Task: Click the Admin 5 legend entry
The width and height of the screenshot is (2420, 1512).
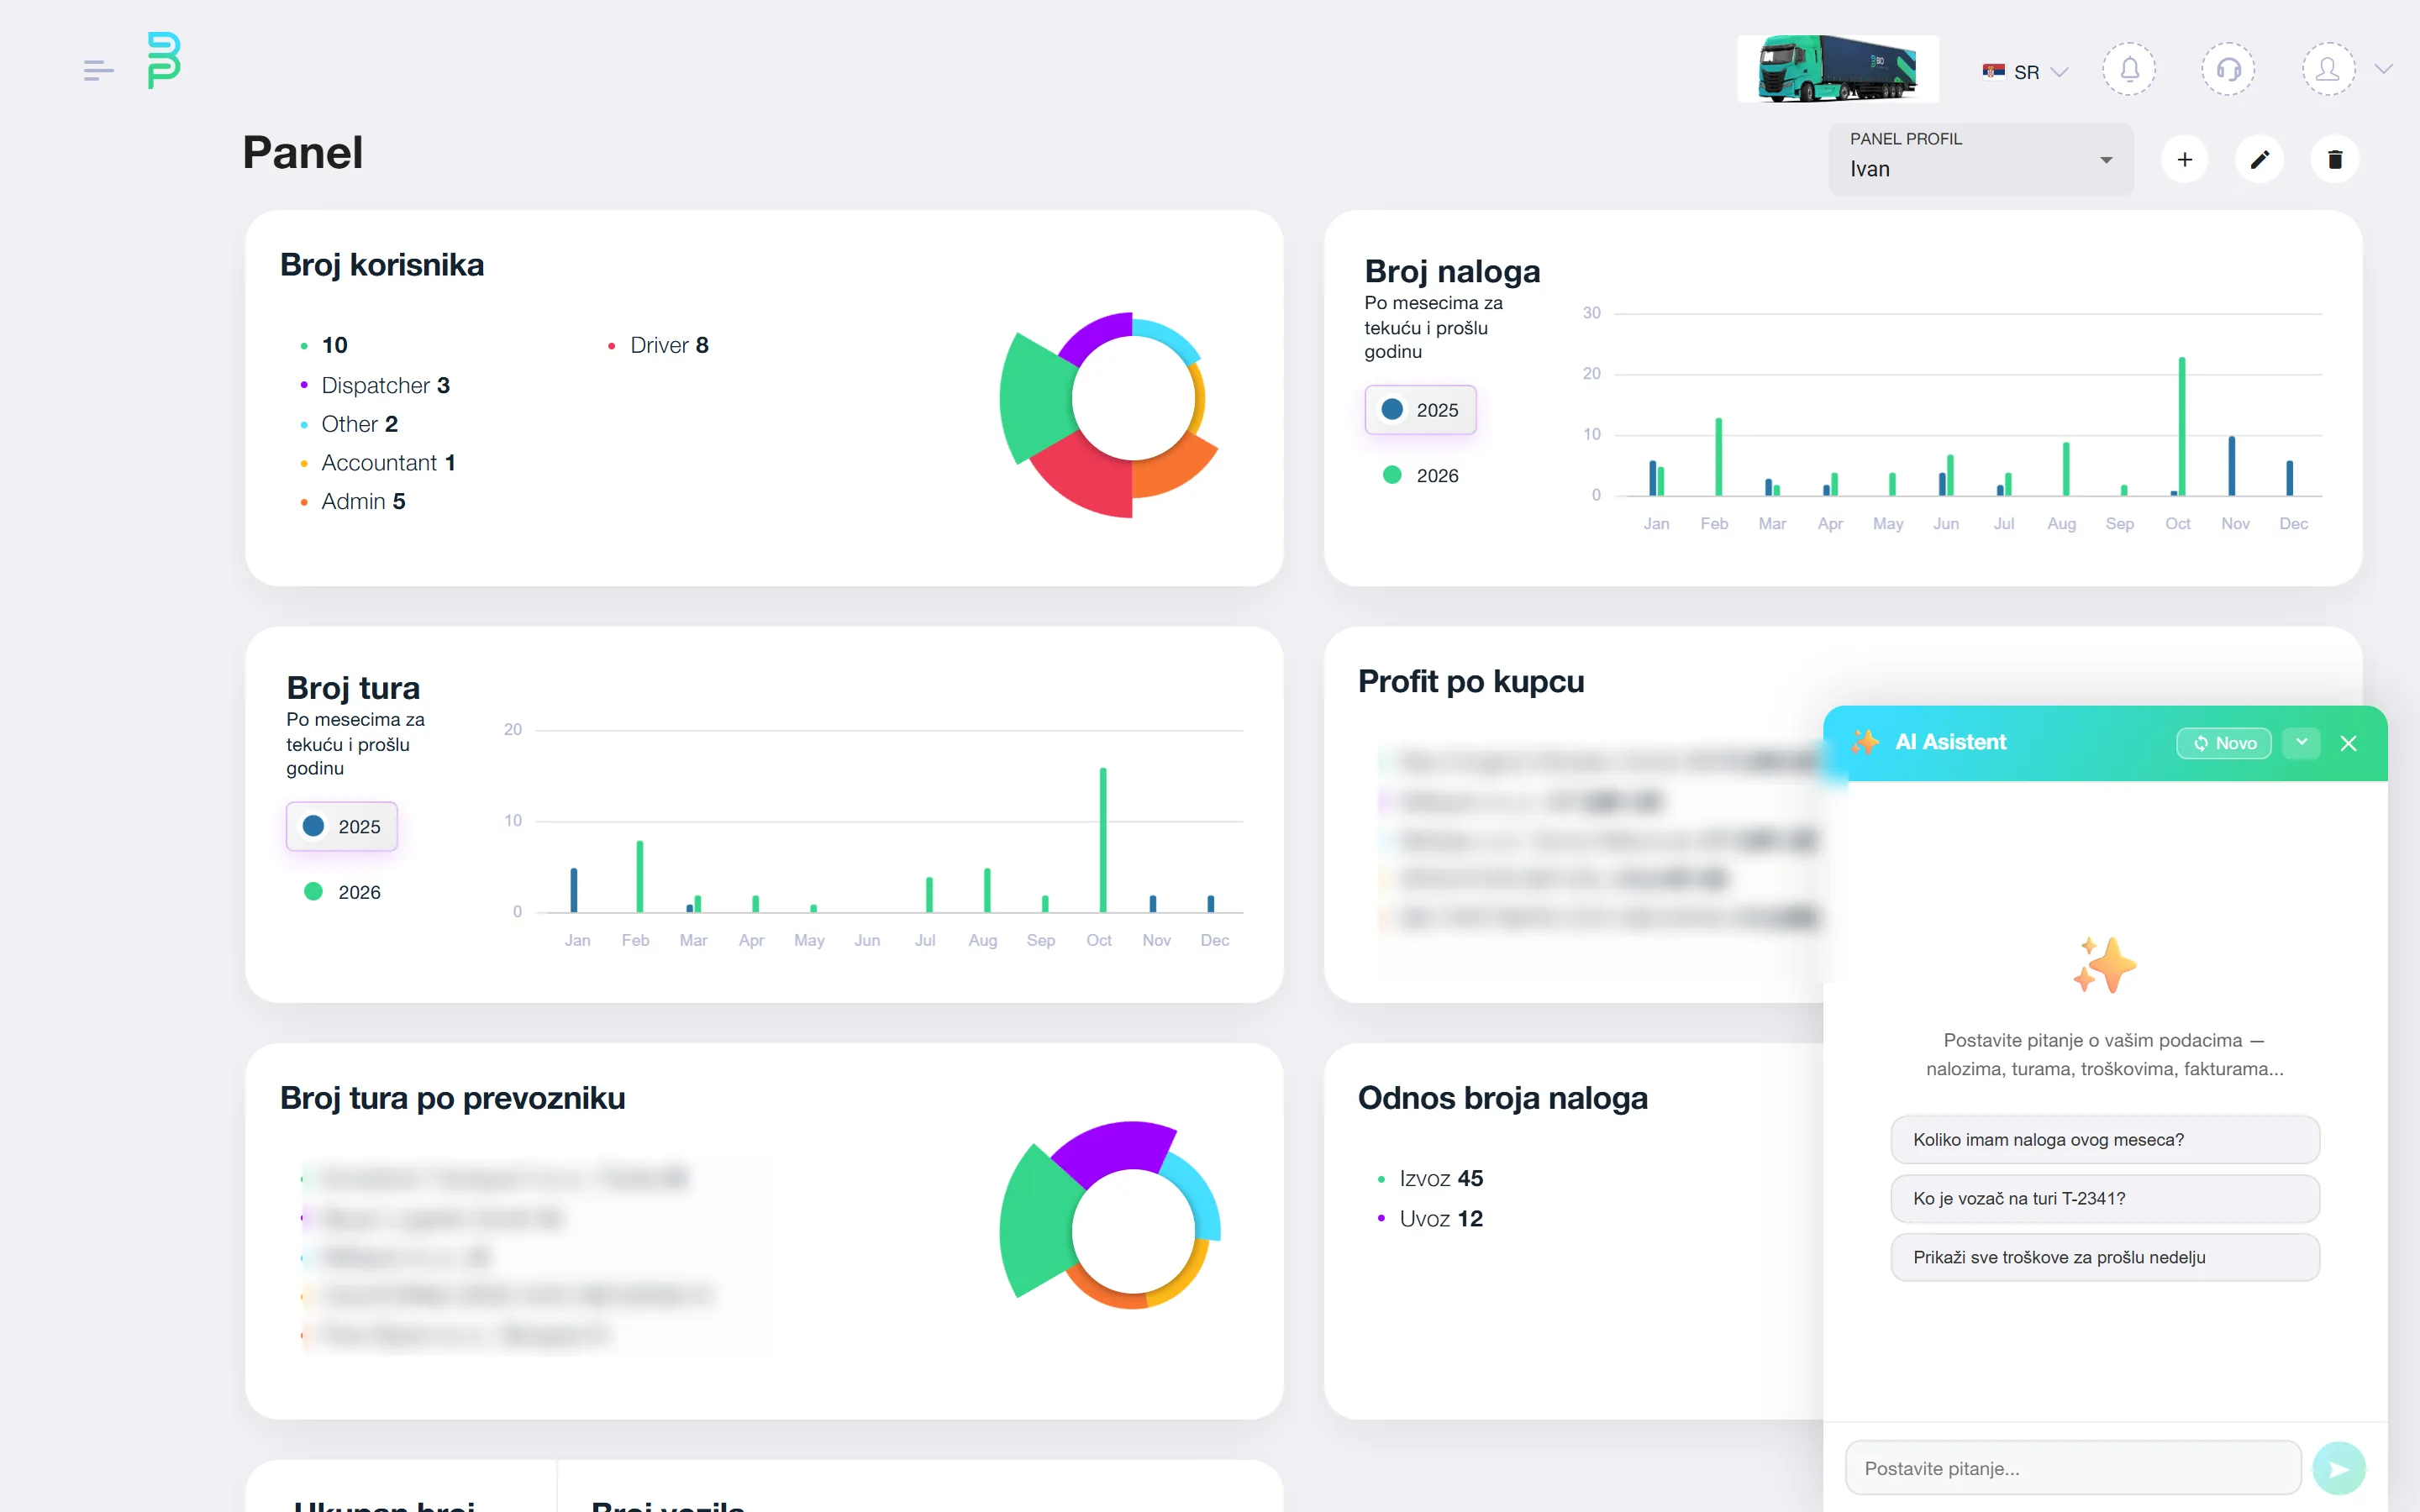Action: (353, 502)
